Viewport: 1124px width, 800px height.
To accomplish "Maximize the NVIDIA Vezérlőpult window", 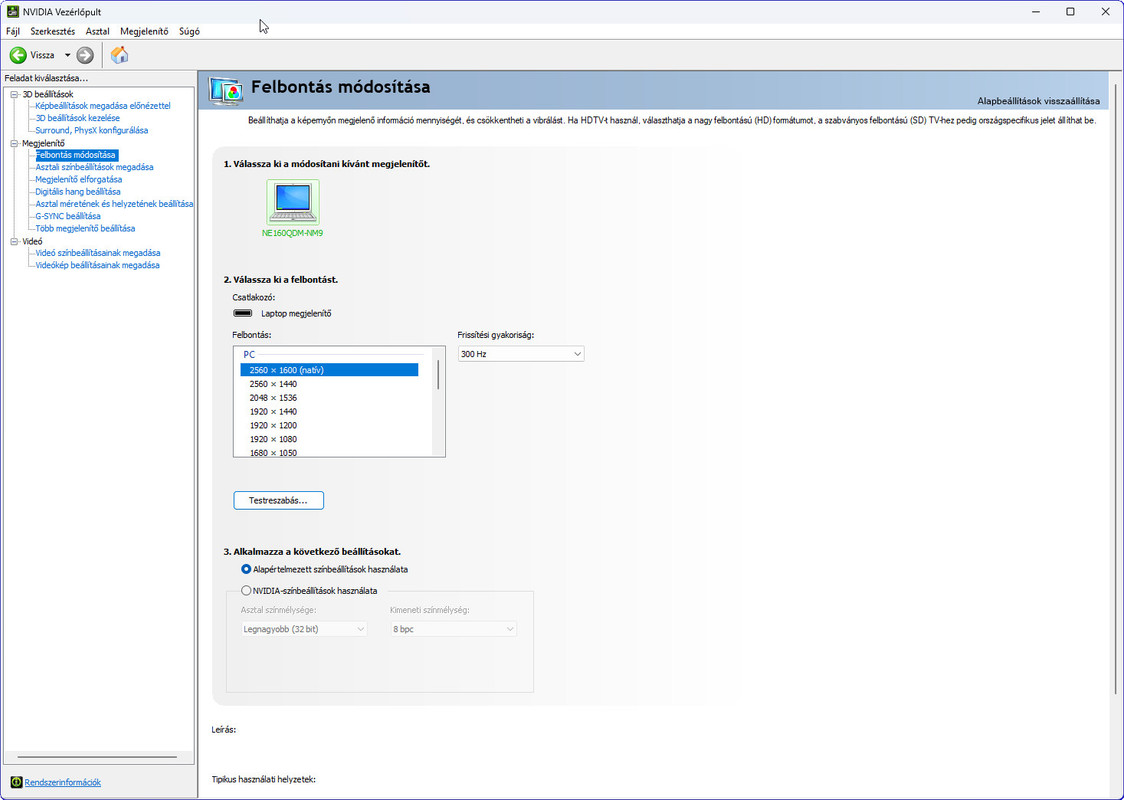I will click(1070, 11).
